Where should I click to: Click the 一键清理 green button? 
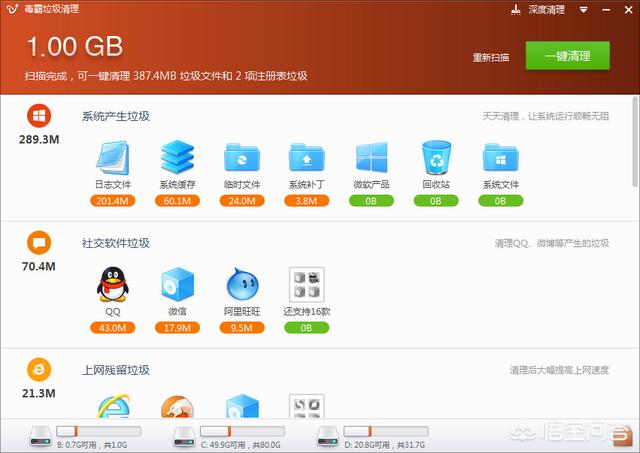click(568, 56)
